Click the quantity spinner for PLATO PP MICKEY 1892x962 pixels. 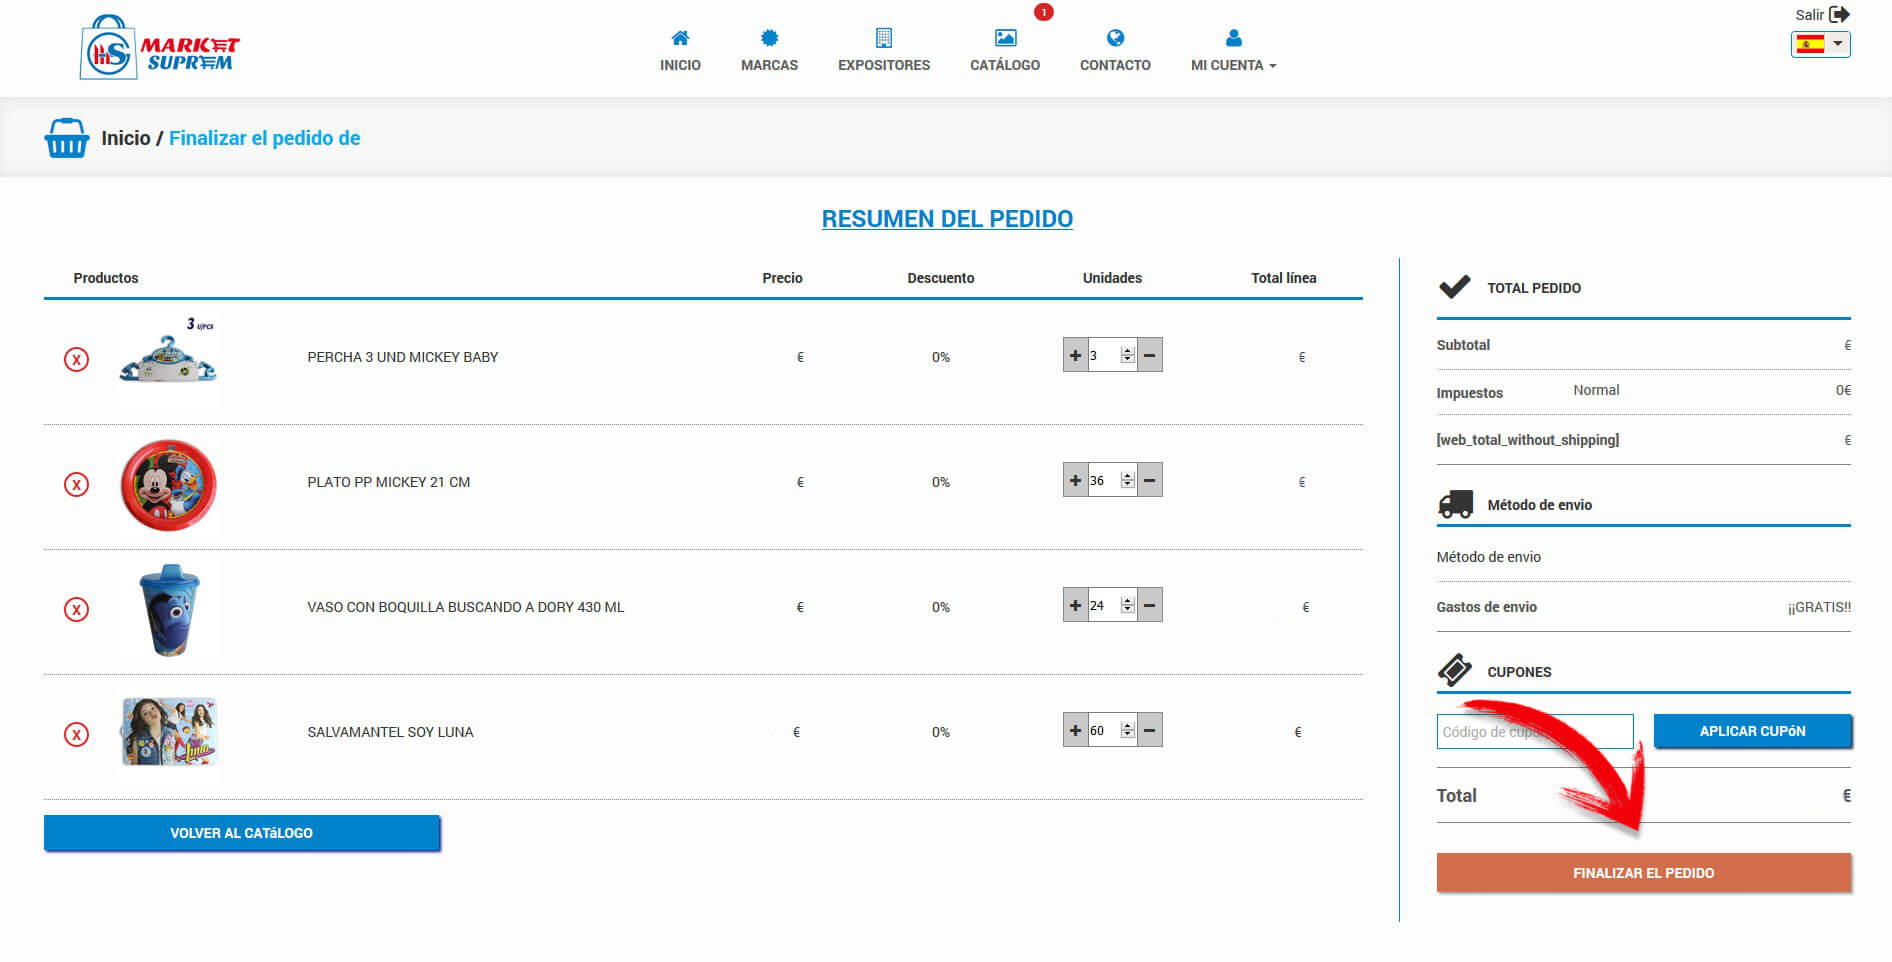(x=1127, y=480)
